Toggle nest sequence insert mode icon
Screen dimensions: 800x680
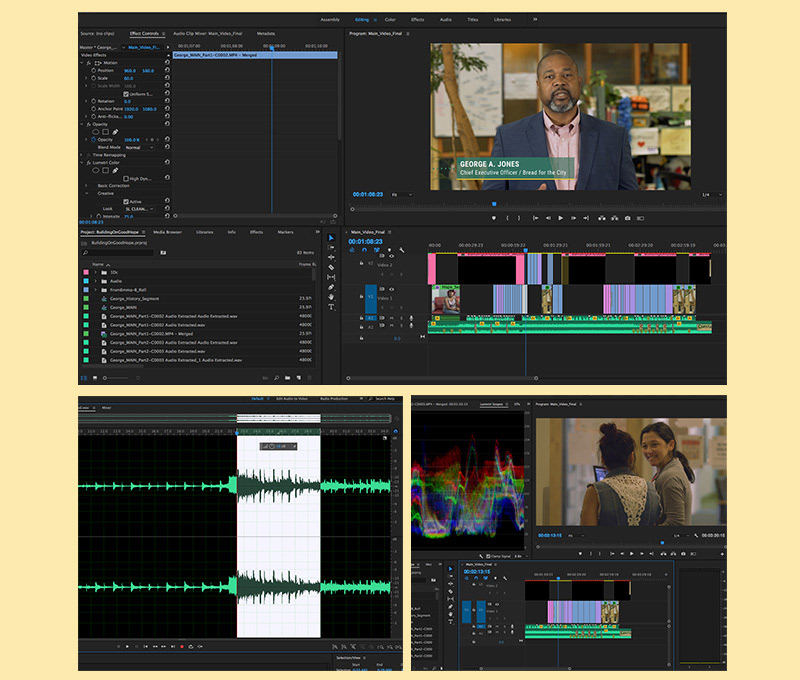click(x=352, y=250)
